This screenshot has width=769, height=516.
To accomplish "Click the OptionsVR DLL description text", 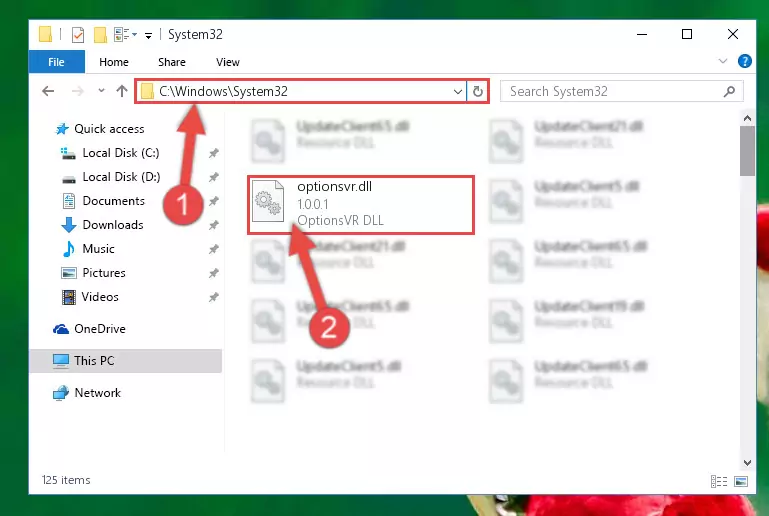I will point(340,221).
